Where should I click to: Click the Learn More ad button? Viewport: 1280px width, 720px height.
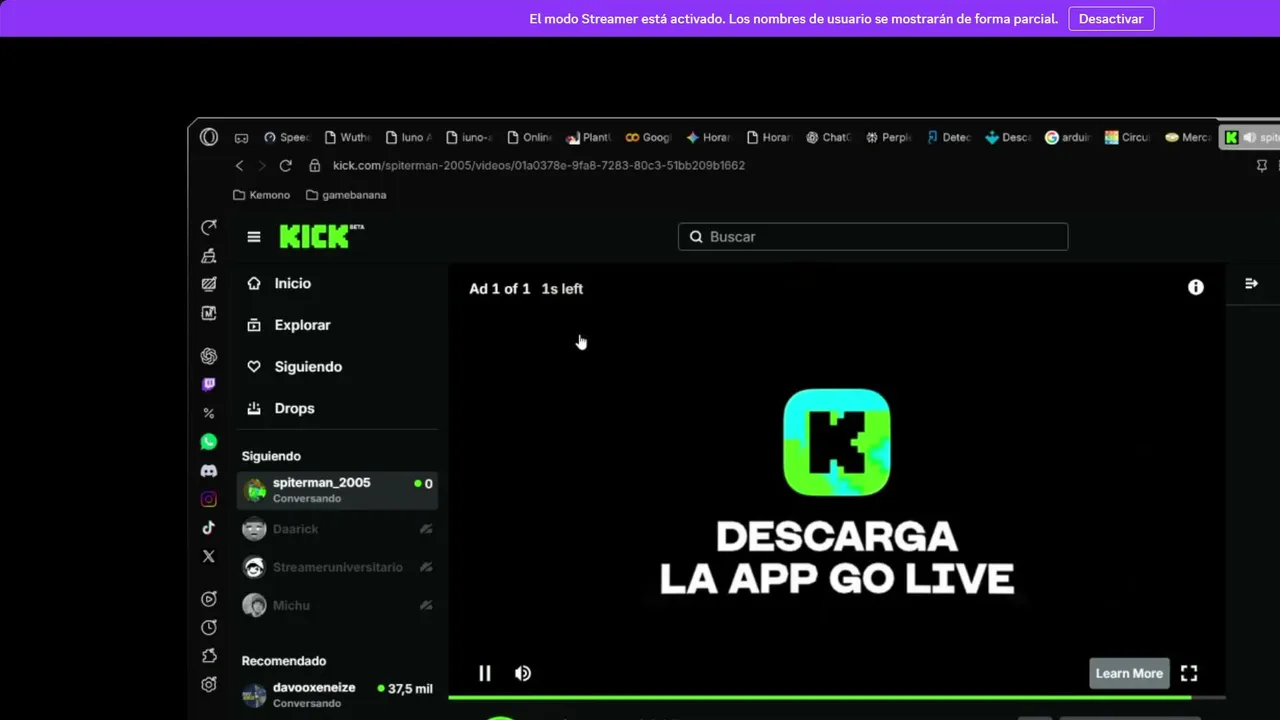click(x=1129, y=673)
